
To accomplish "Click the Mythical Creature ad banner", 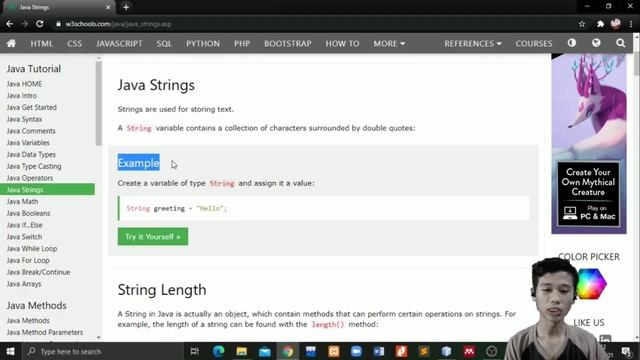I will [589, 144].
